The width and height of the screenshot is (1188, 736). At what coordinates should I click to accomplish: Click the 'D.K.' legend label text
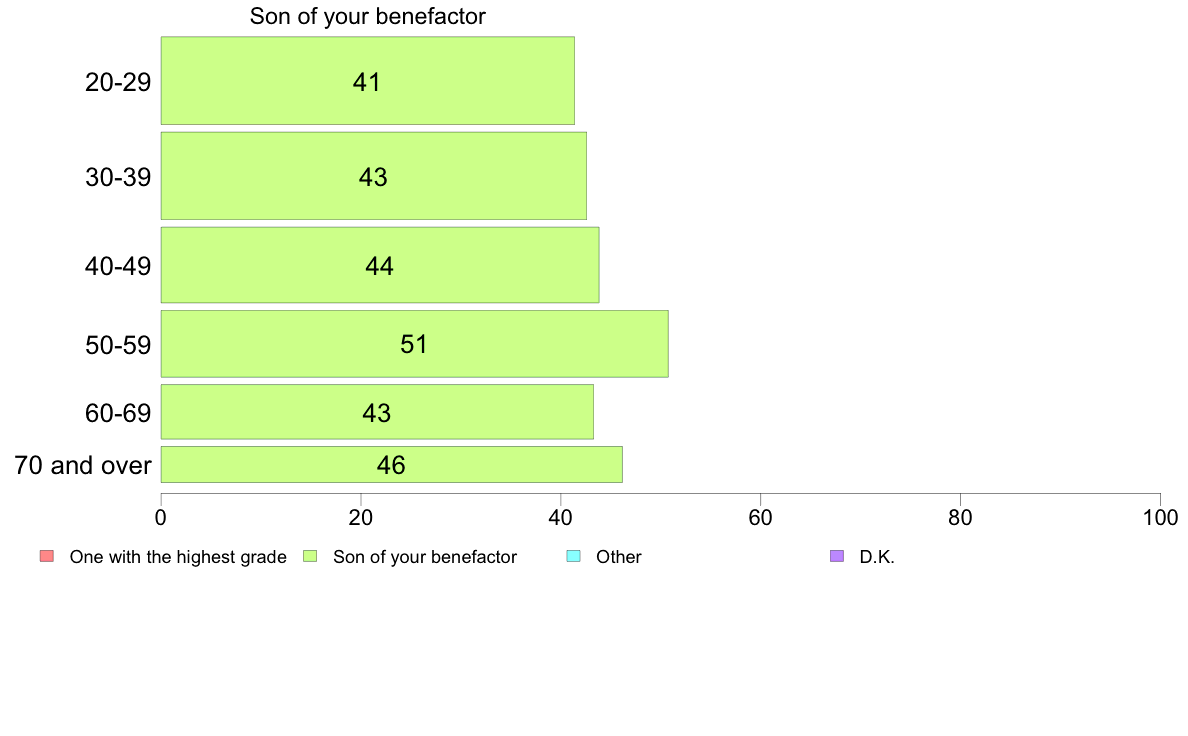pyautogui.click(x=877, y=557)
